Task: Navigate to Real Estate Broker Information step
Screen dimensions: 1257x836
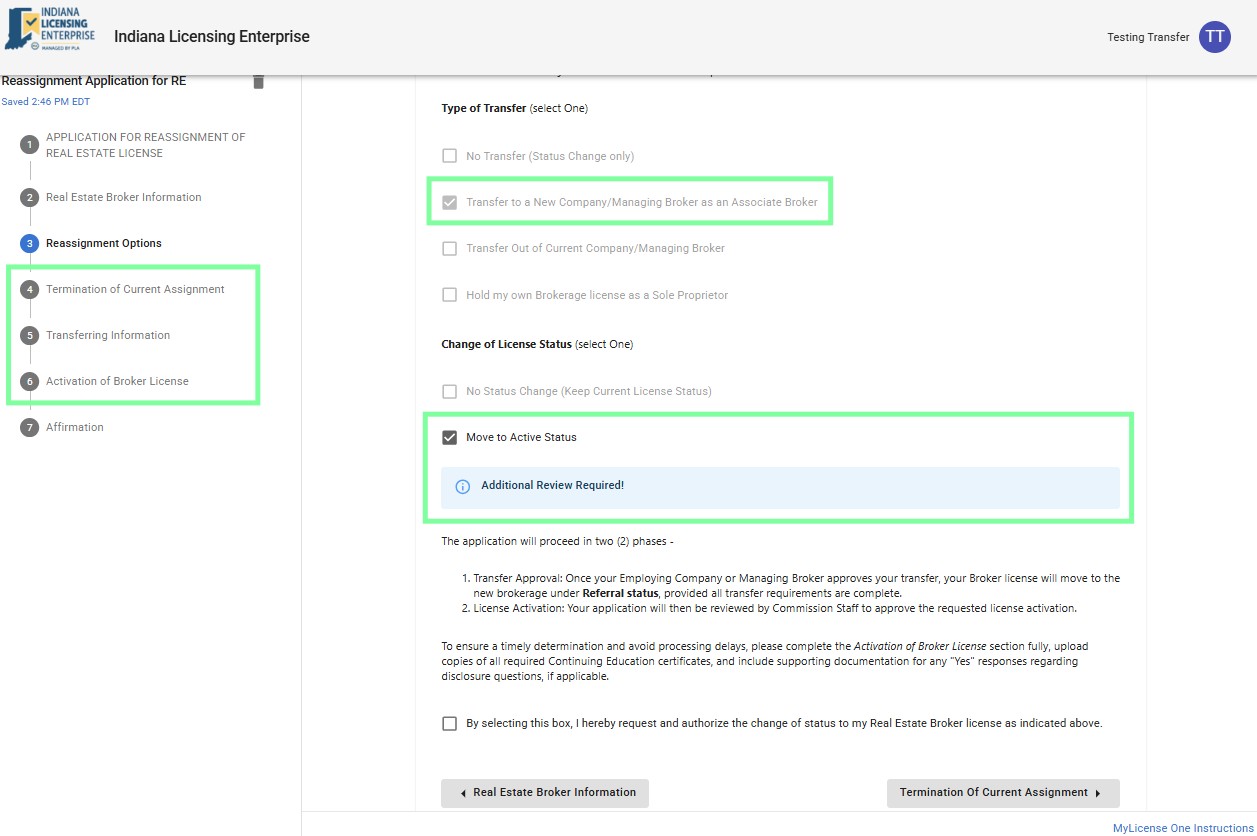Action: [x=124, y=197]
